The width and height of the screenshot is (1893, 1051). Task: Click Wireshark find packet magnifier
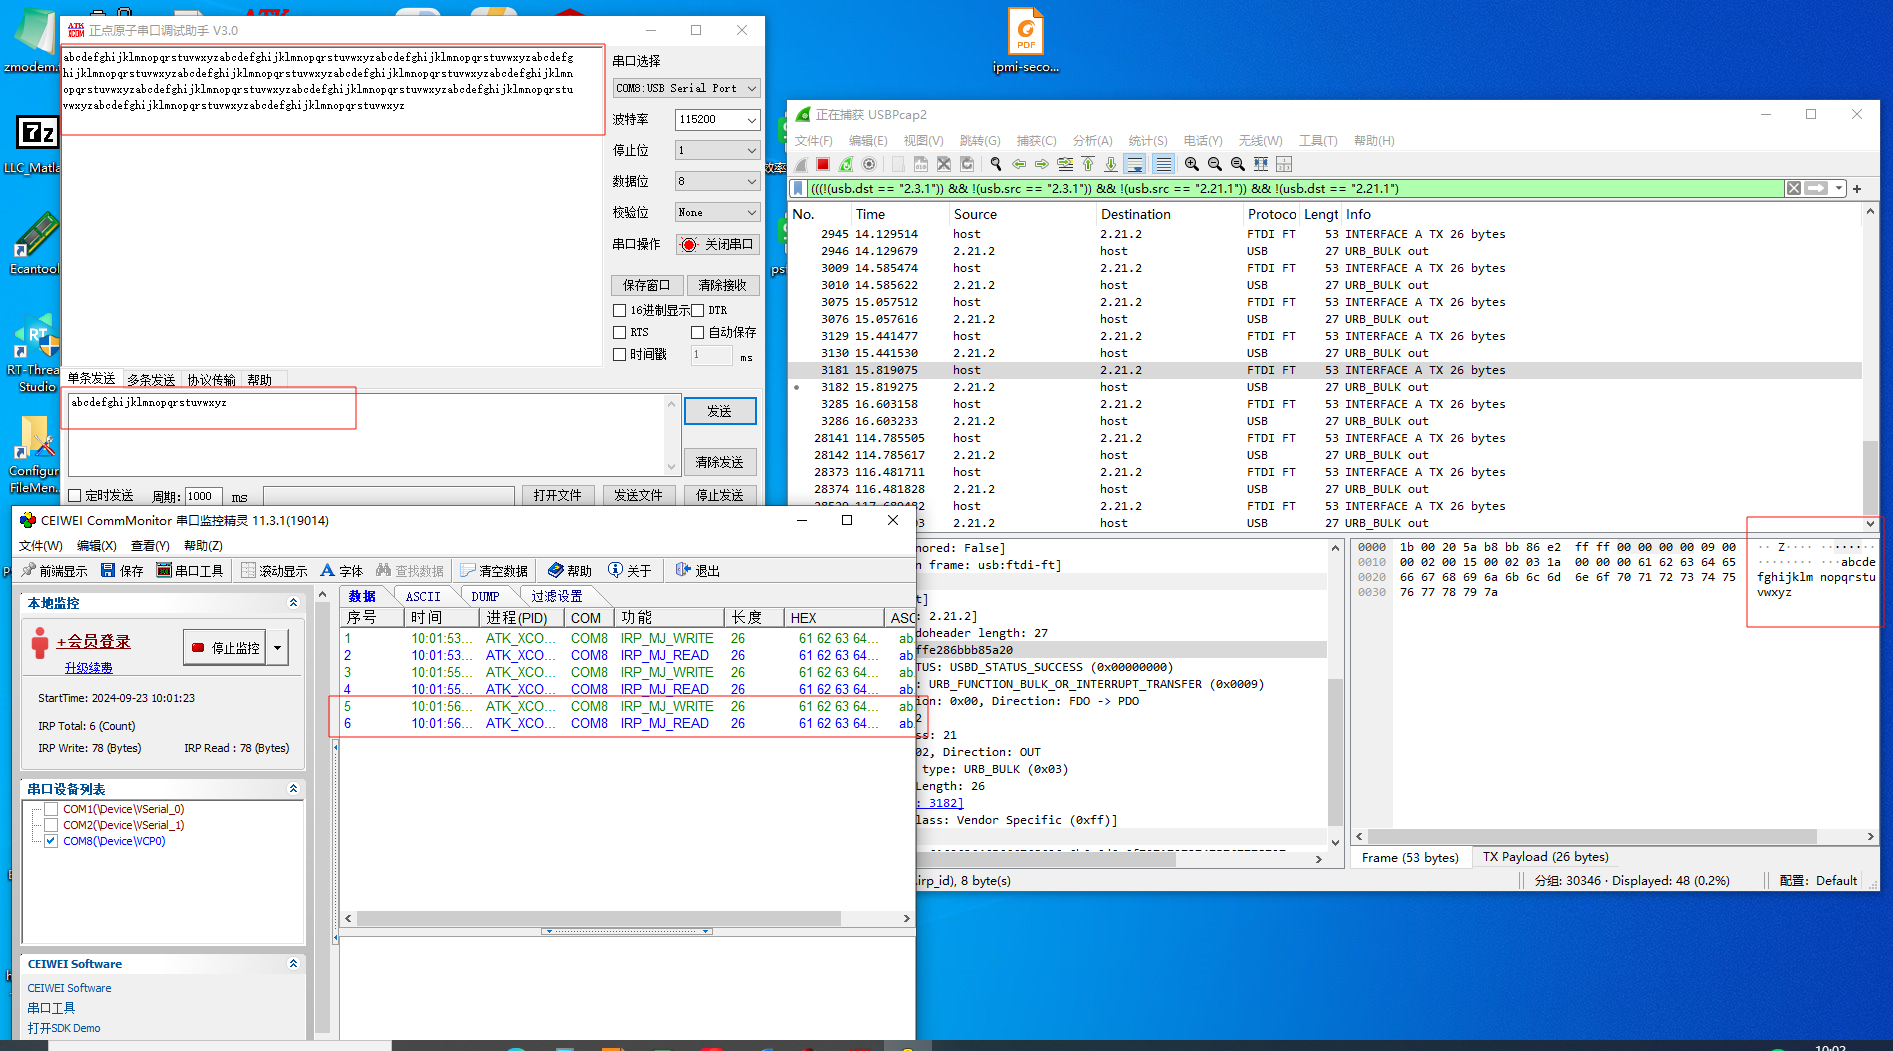click(x=996, y=164)
